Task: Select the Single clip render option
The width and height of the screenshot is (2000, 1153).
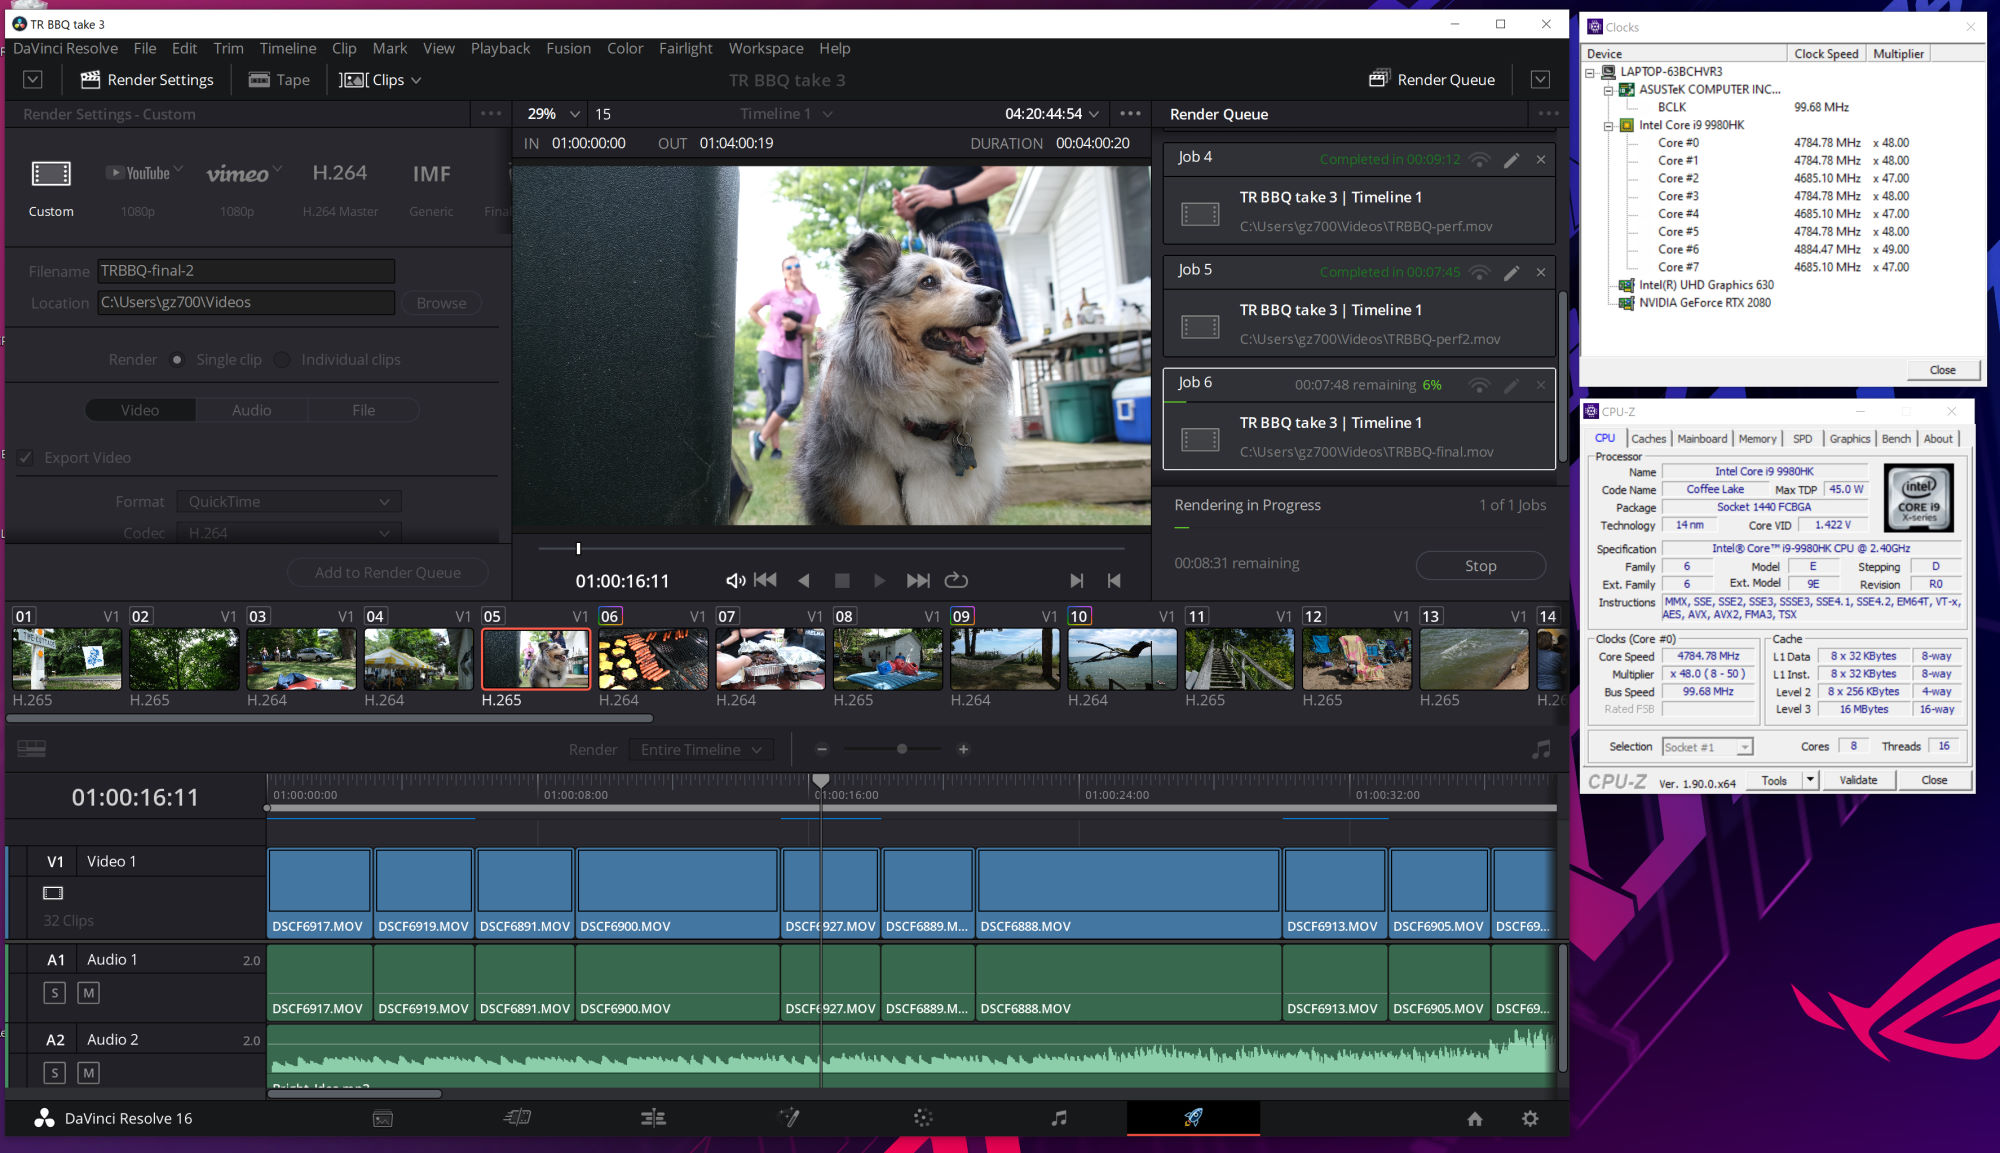Action: 177,360
